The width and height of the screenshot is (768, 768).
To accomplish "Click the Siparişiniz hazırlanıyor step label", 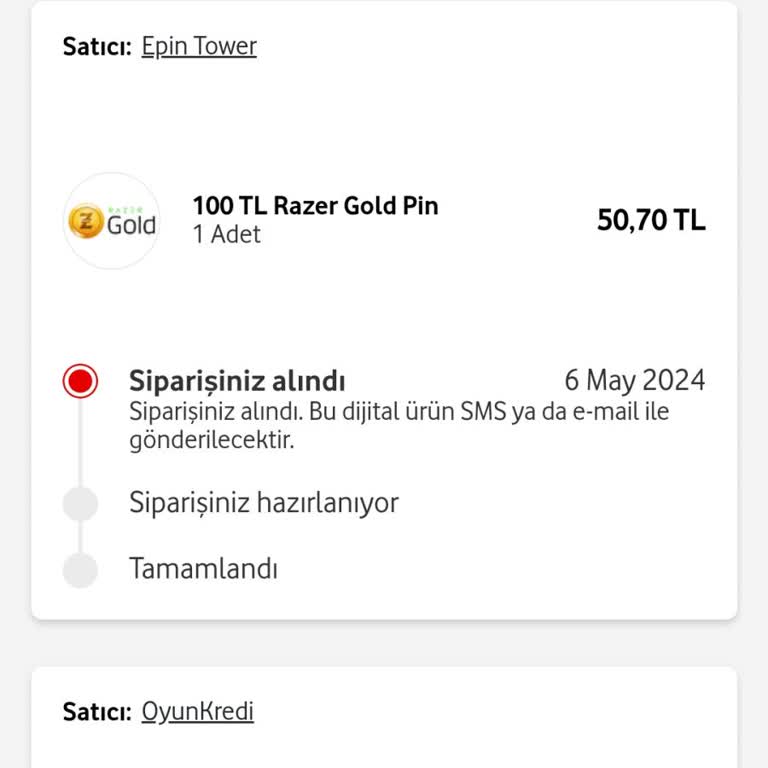I will (264, 503).
